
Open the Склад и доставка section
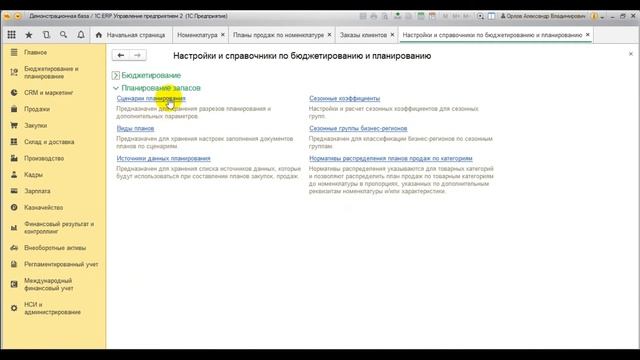(49, 142)
